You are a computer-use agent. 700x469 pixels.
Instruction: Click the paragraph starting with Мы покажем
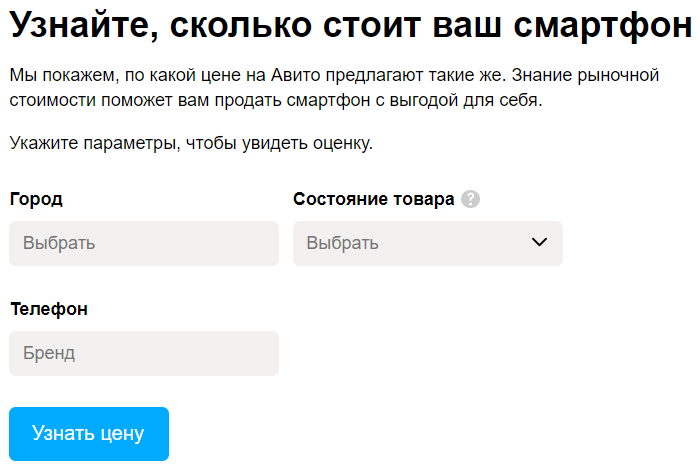pyautogui.click(x=334, y=87)
